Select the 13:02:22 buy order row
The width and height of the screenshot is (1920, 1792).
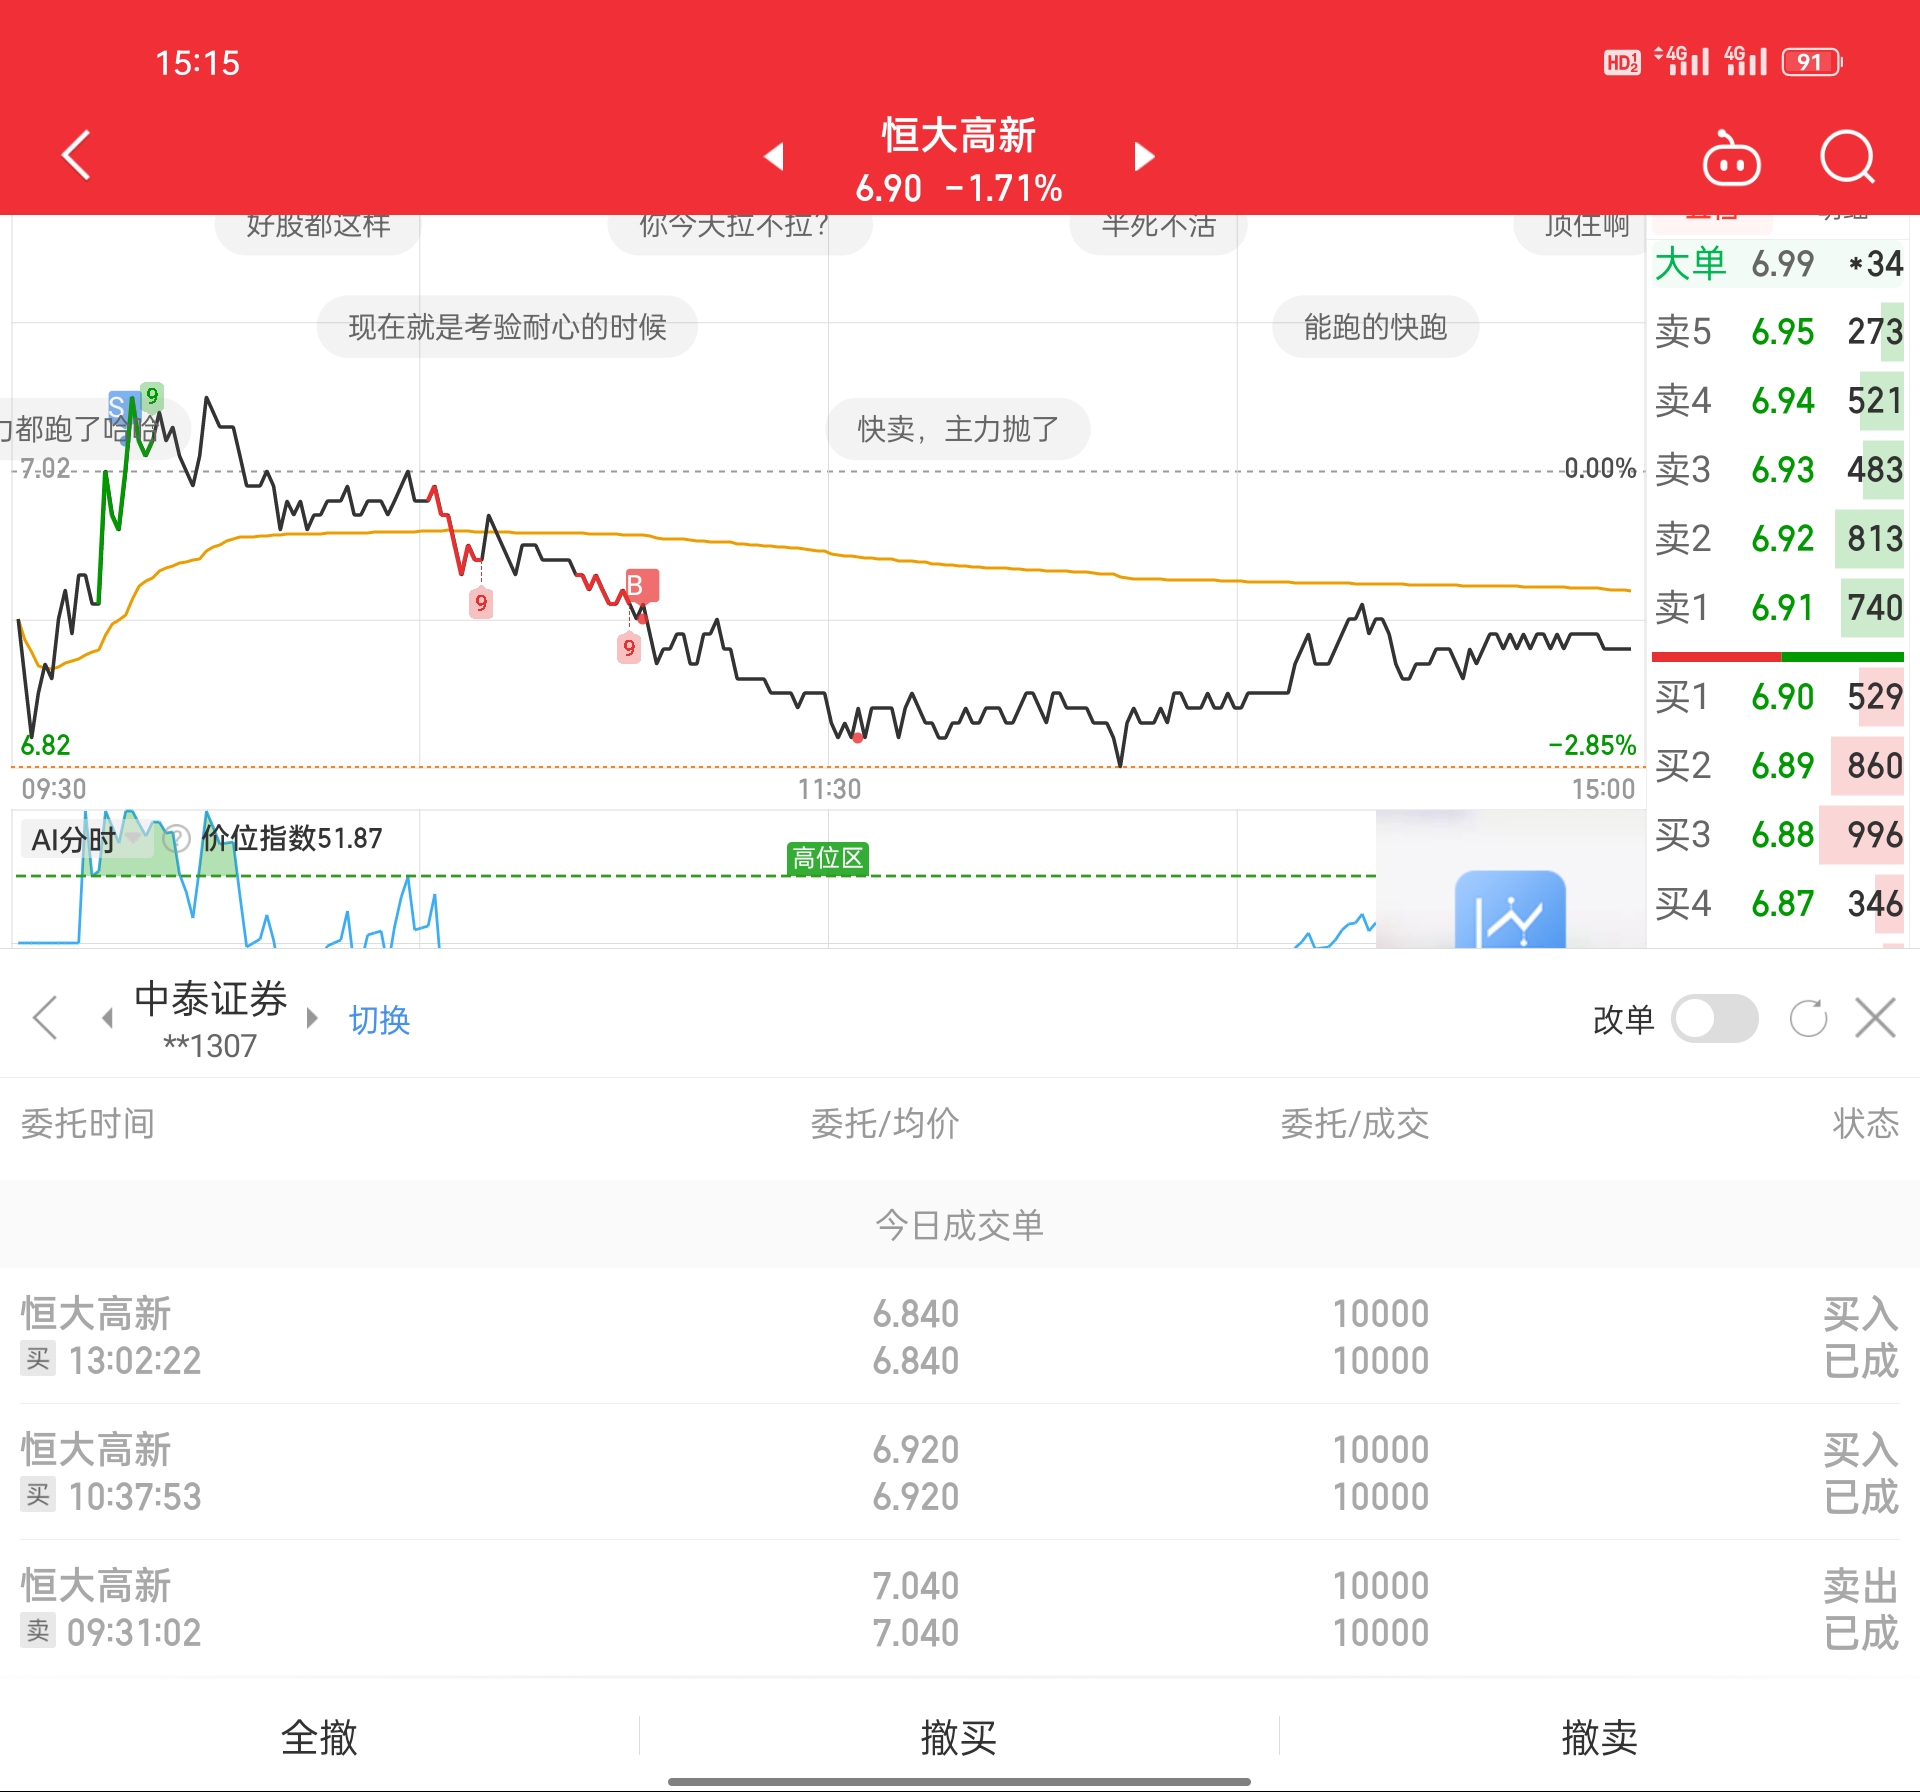point(960,1337)
